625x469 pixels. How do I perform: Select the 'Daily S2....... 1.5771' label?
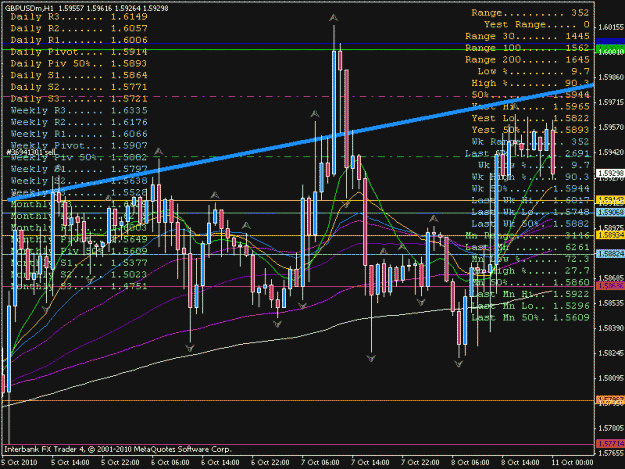pos(79,87)
